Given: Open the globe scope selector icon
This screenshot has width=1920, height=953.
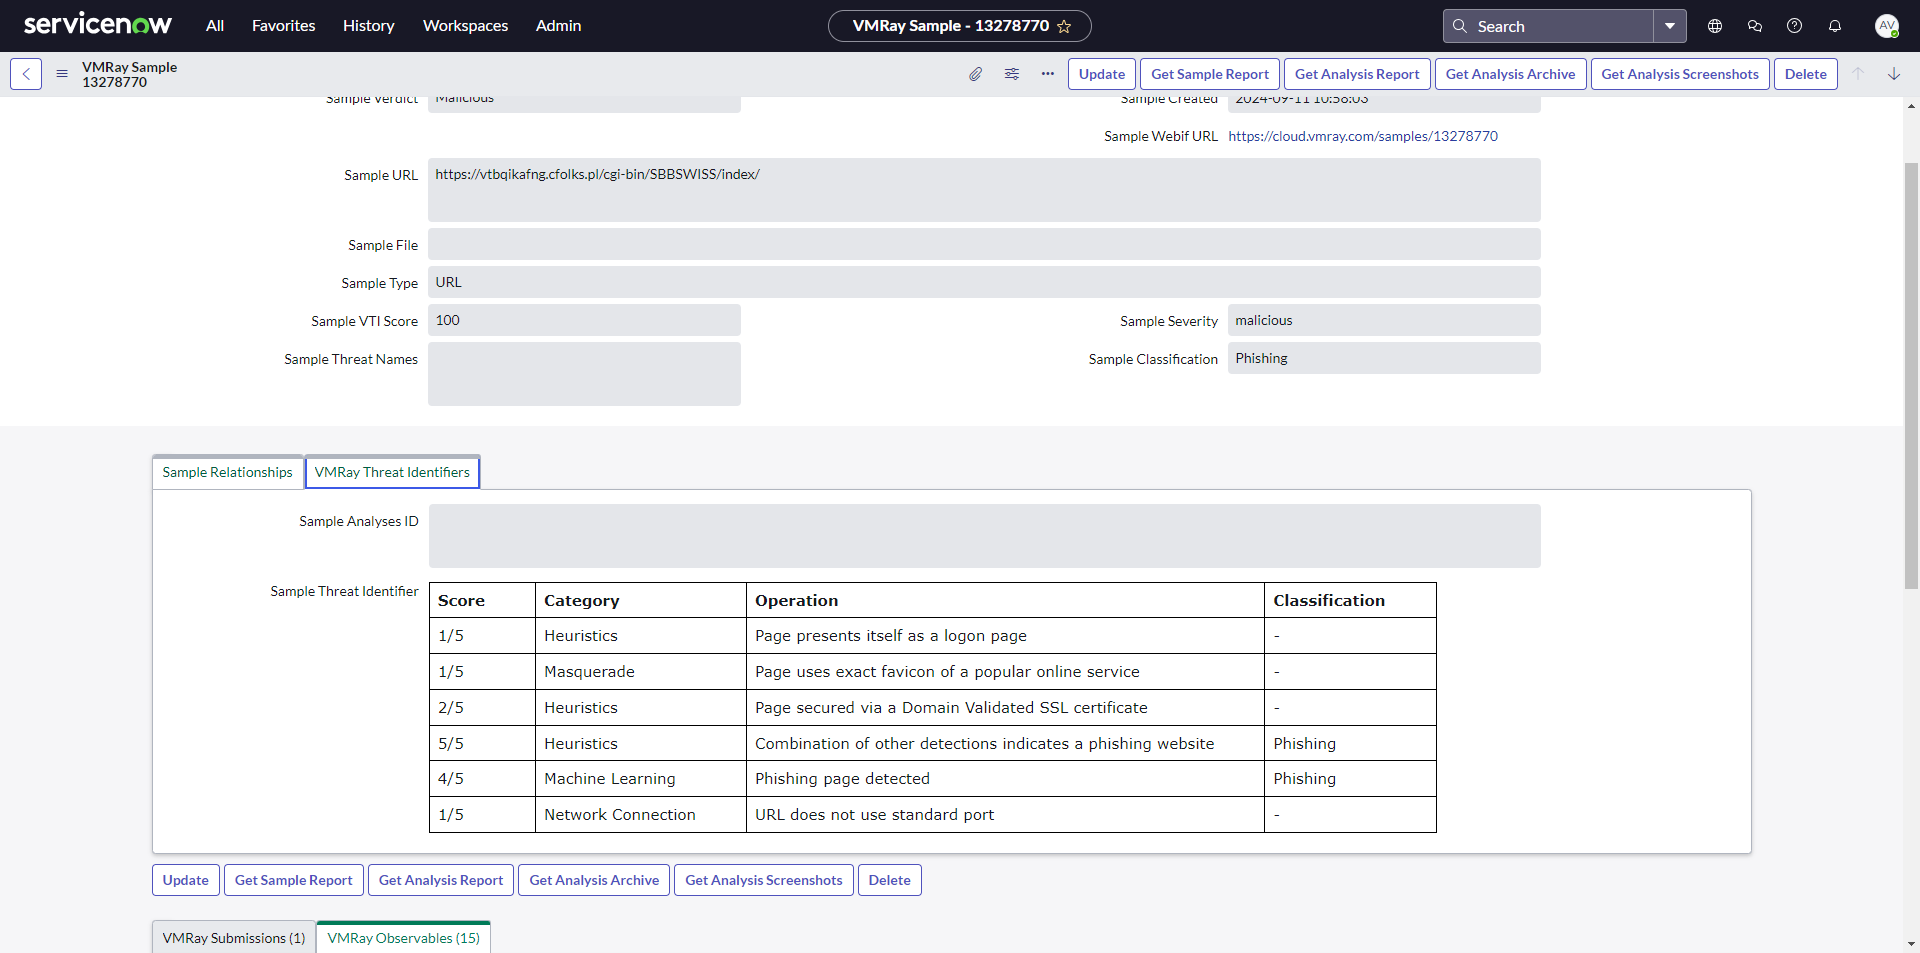Looking at the screenshot, I should tap(1715, 26).
